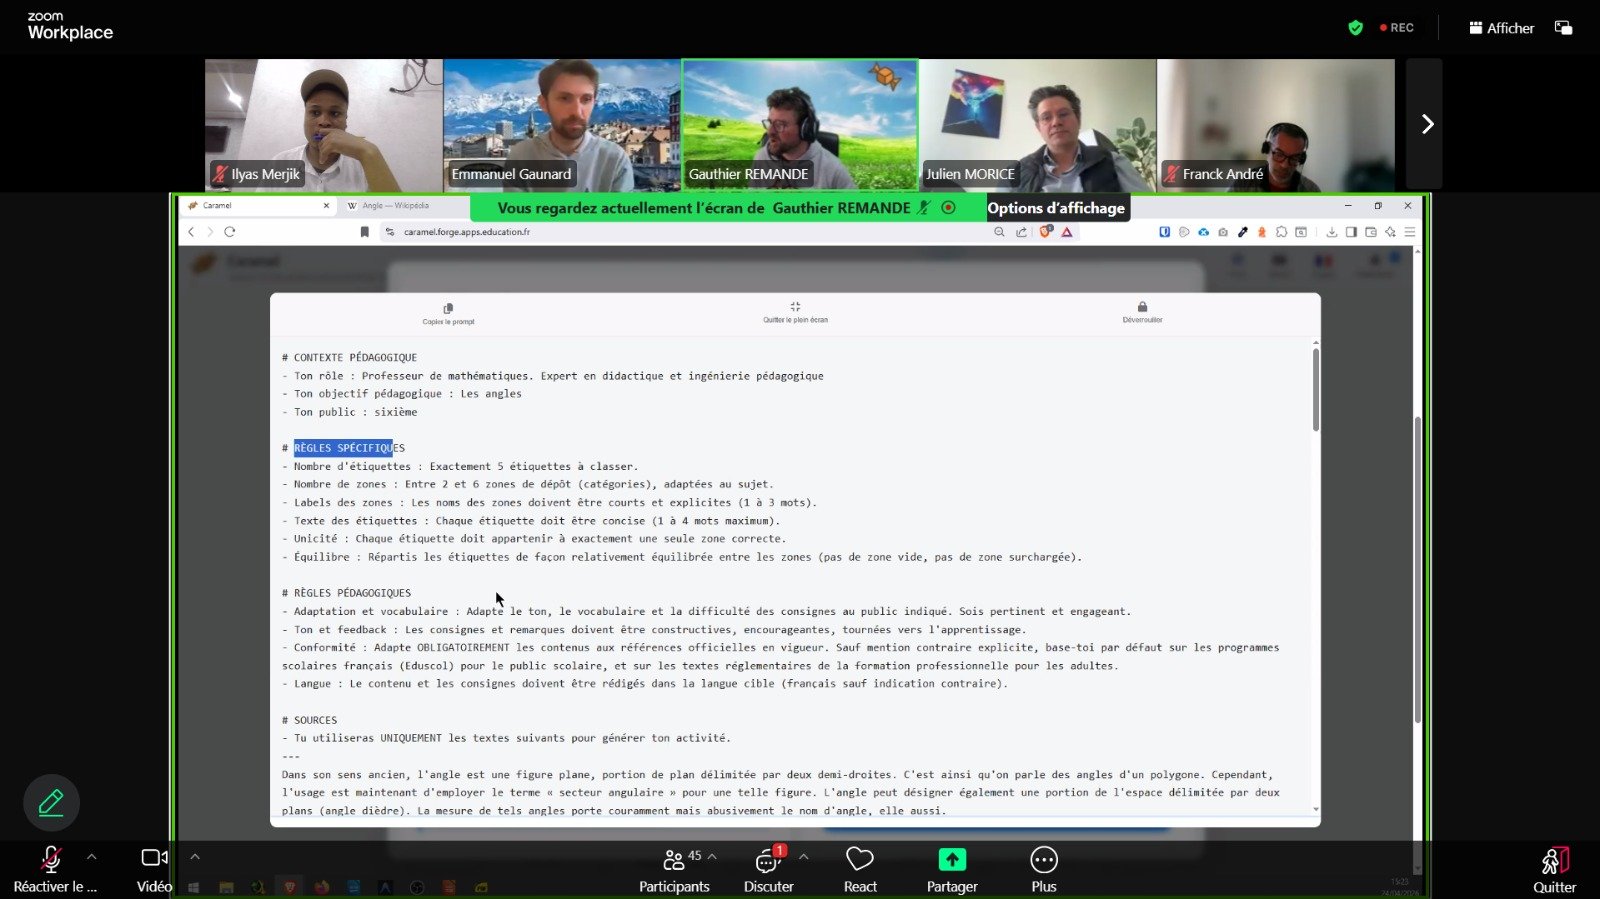Click the REC recording indicator
The width and height of the screenshot is (1600, 899).
click(x=1397, y=28)
